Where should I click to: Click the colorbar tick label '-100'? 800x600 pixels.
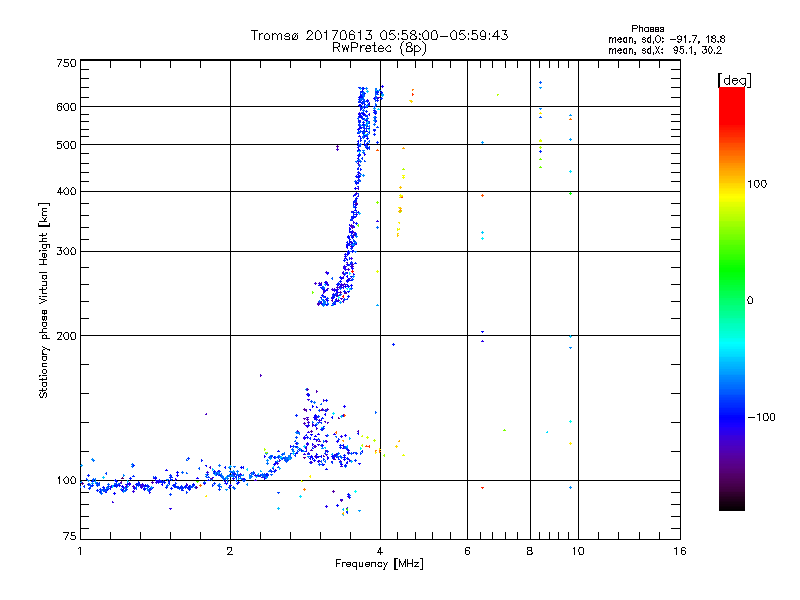pyautogui.click(x=761, y=417)
